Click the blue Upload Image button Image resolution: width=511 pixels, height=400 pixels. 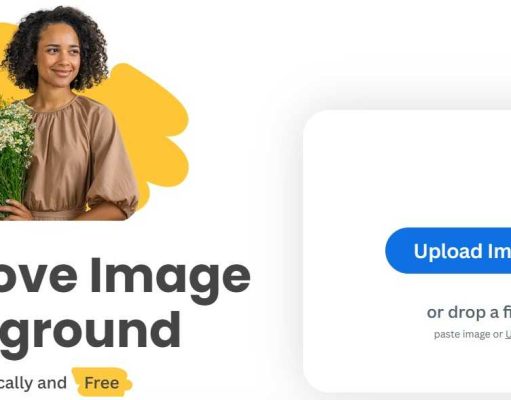(x=448, y=251)
